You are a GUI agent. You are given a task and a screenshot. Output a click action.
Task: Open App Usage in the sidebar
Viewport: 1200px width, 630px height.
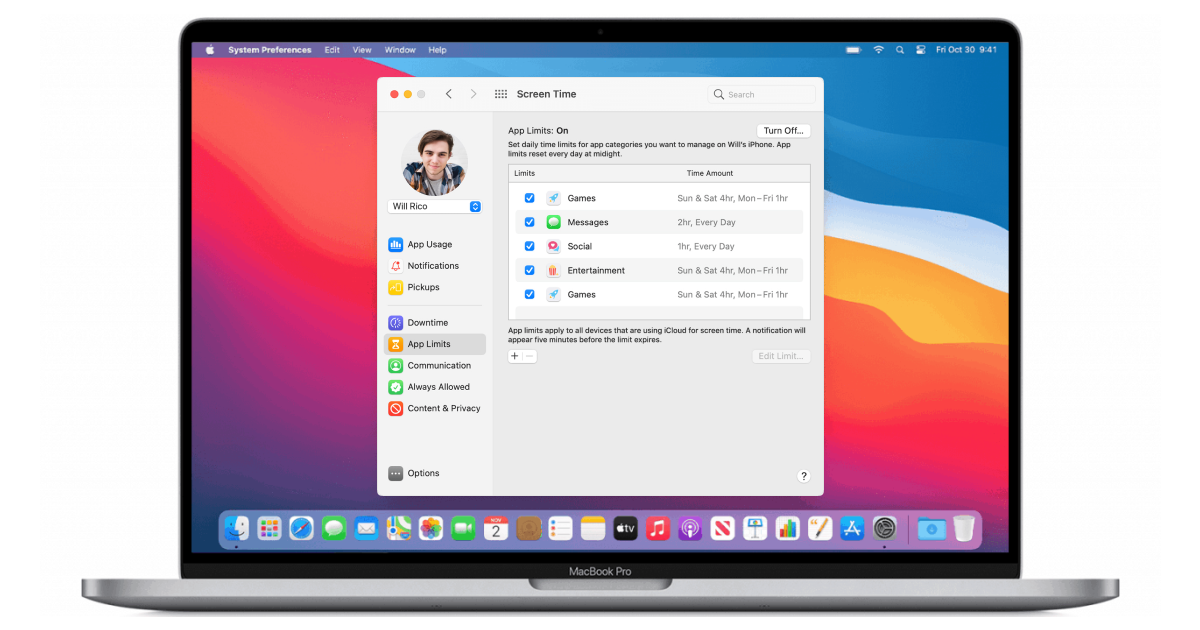point(420,244)
